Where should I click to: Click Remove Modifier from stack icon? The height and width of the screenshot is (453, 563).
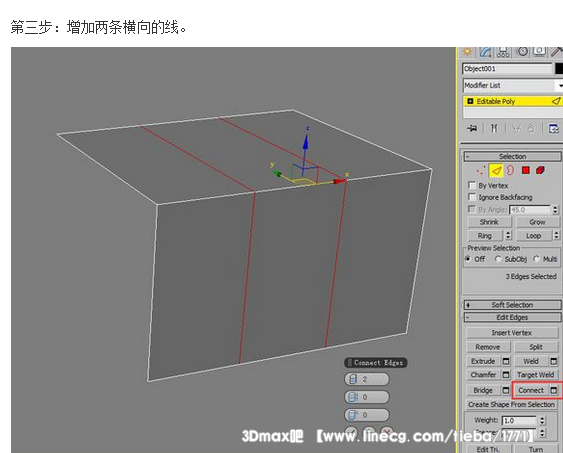point(531,128)
